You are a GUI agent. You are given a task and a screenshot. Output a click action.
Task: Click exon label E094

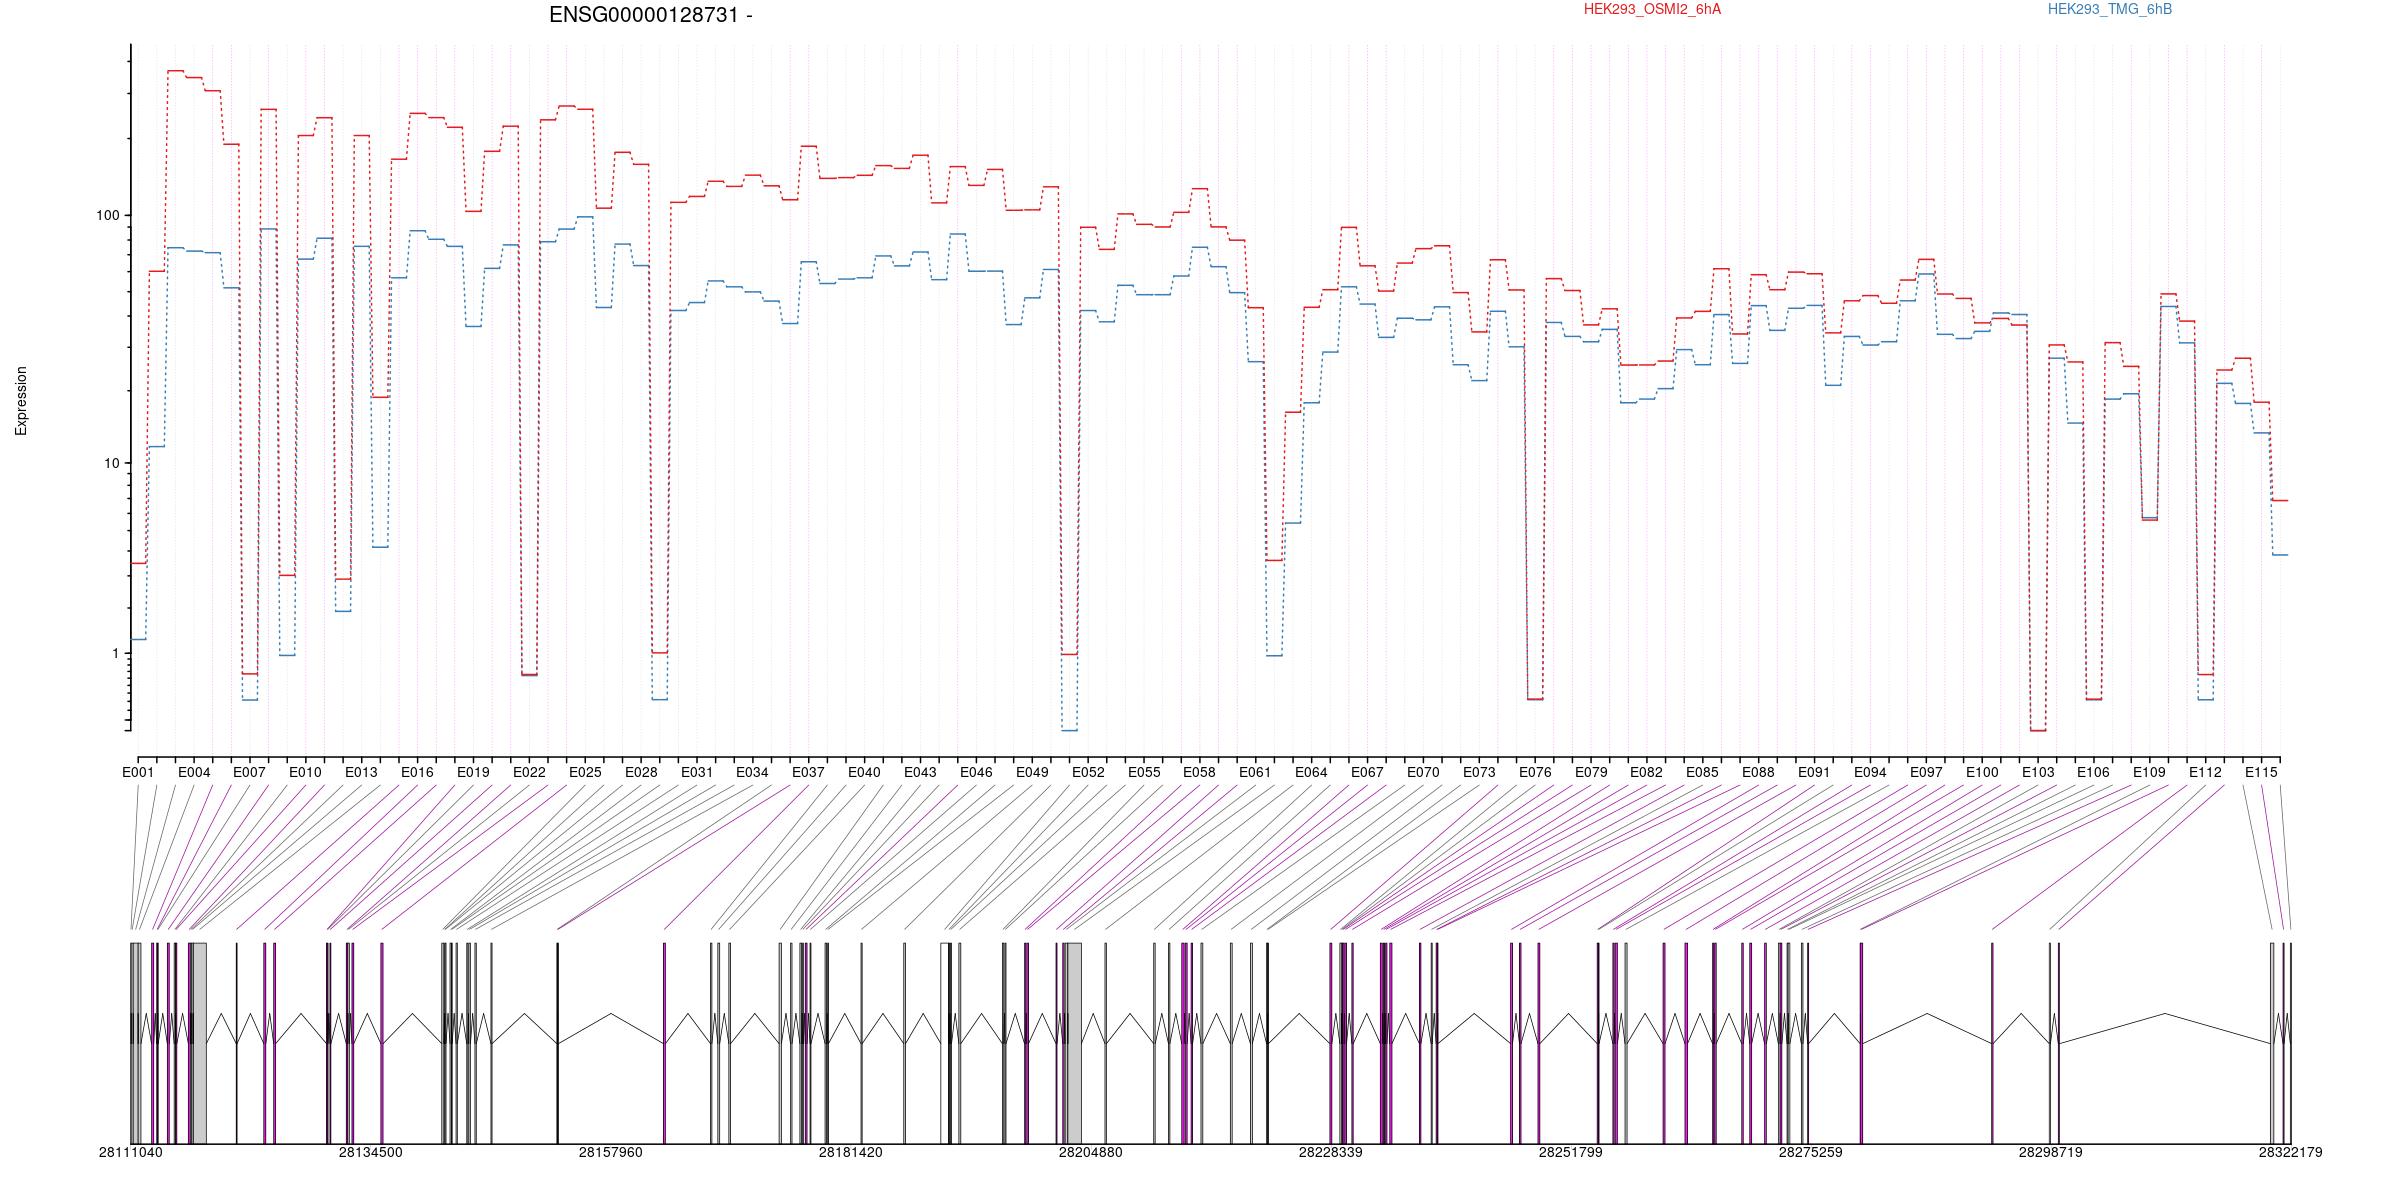[1870, 772]
